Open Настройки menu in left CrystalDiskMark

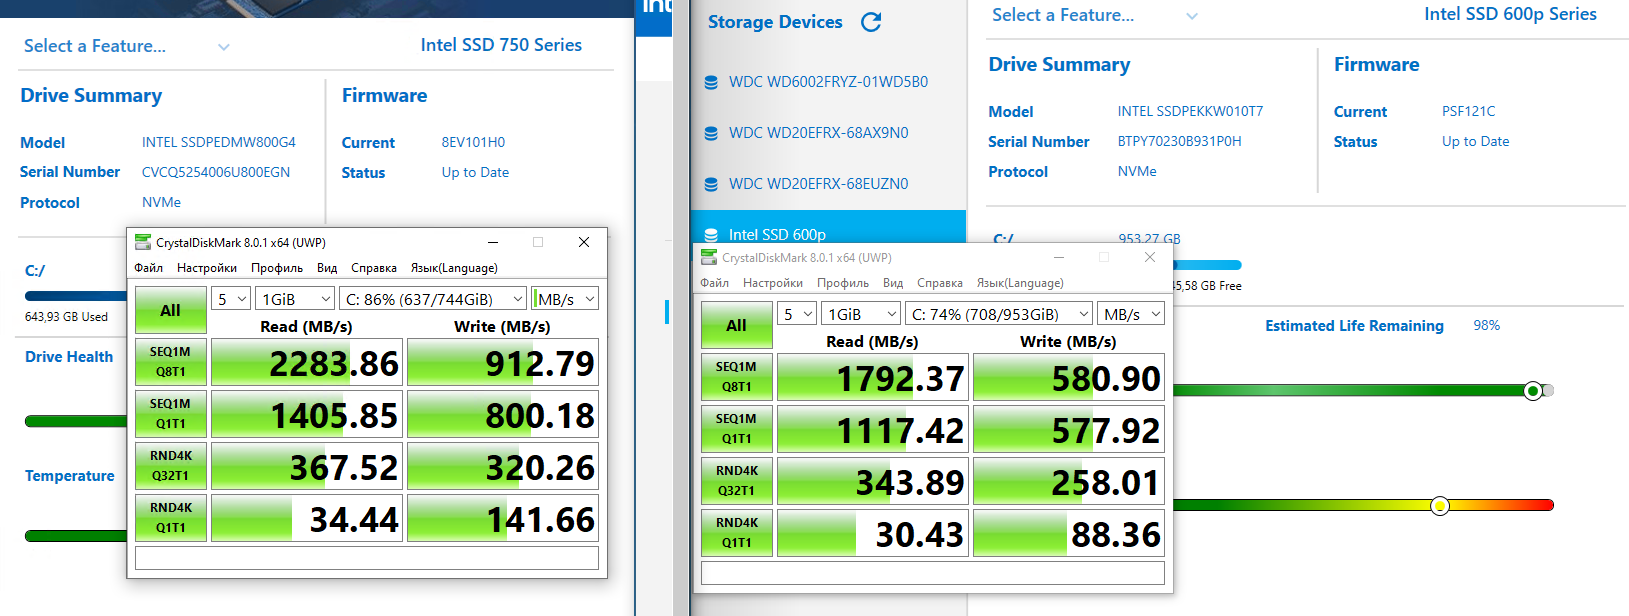coord(207,268)
